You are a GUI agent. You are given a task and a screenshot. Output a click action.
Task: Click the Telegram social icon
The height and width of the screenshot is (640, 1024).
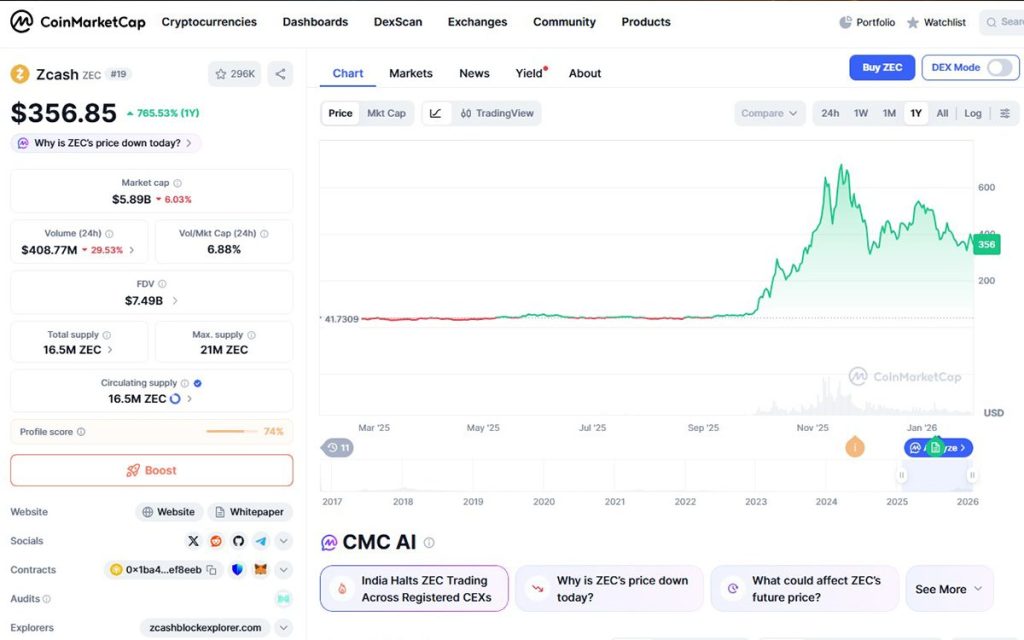click(261, 541)
